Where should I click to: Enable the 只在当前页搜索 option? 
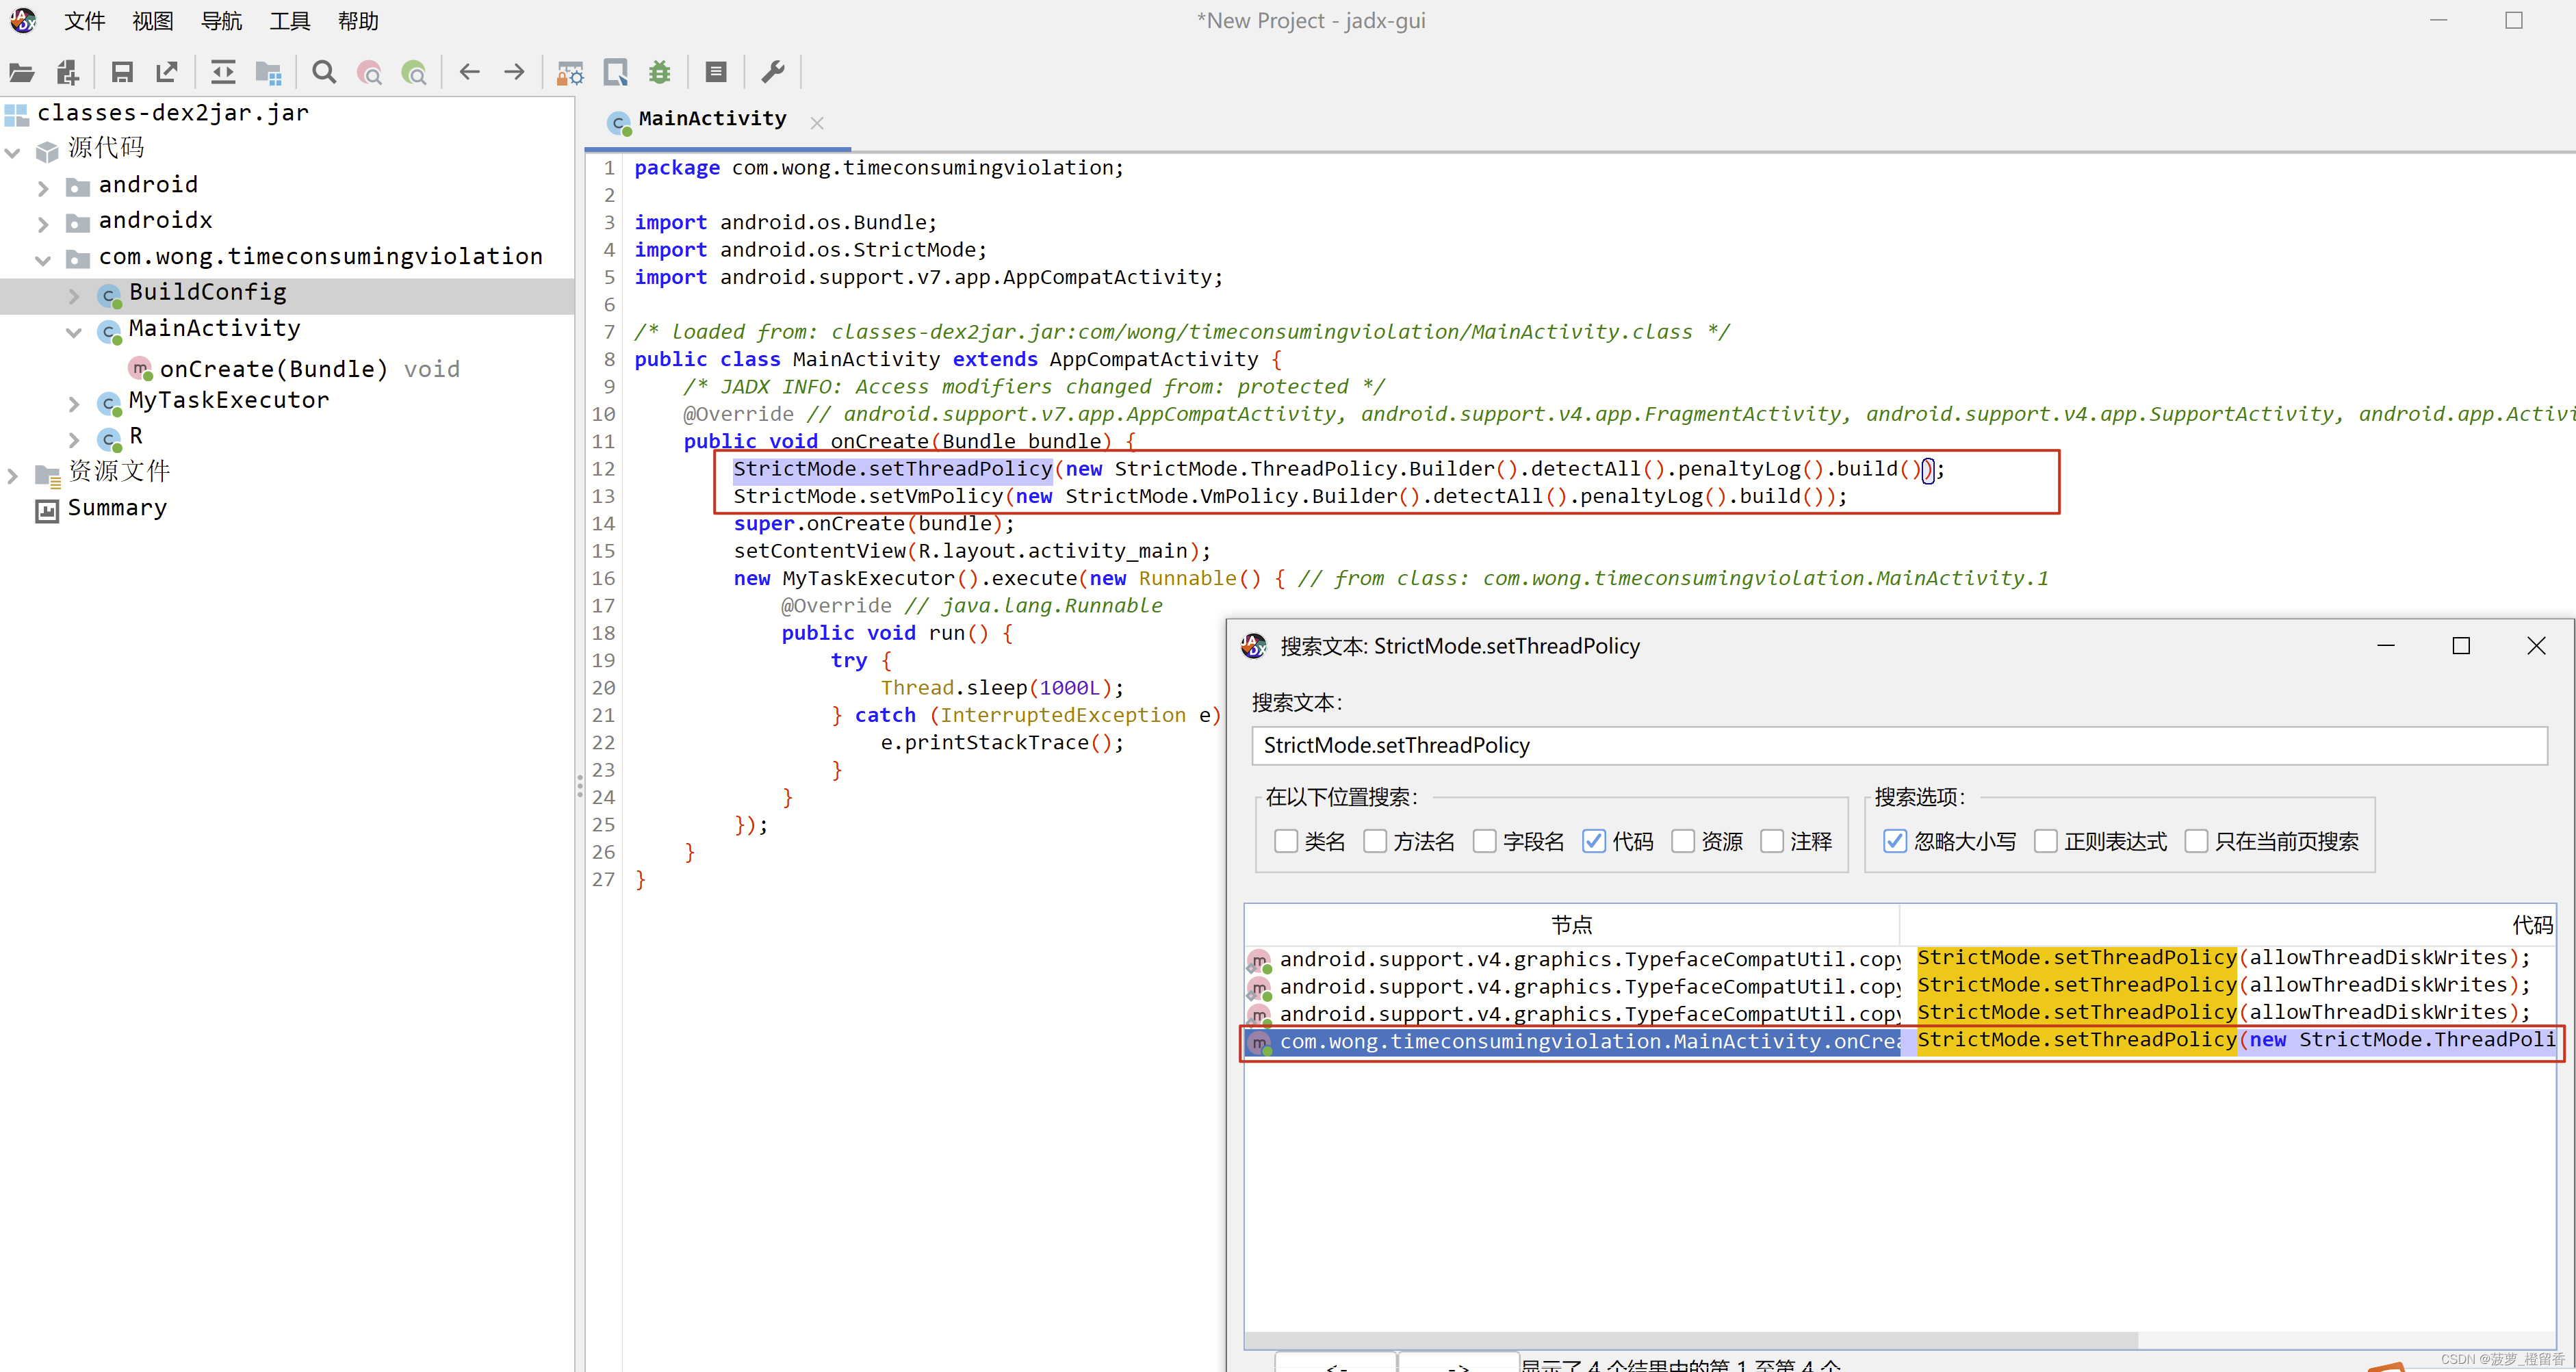2196,841
